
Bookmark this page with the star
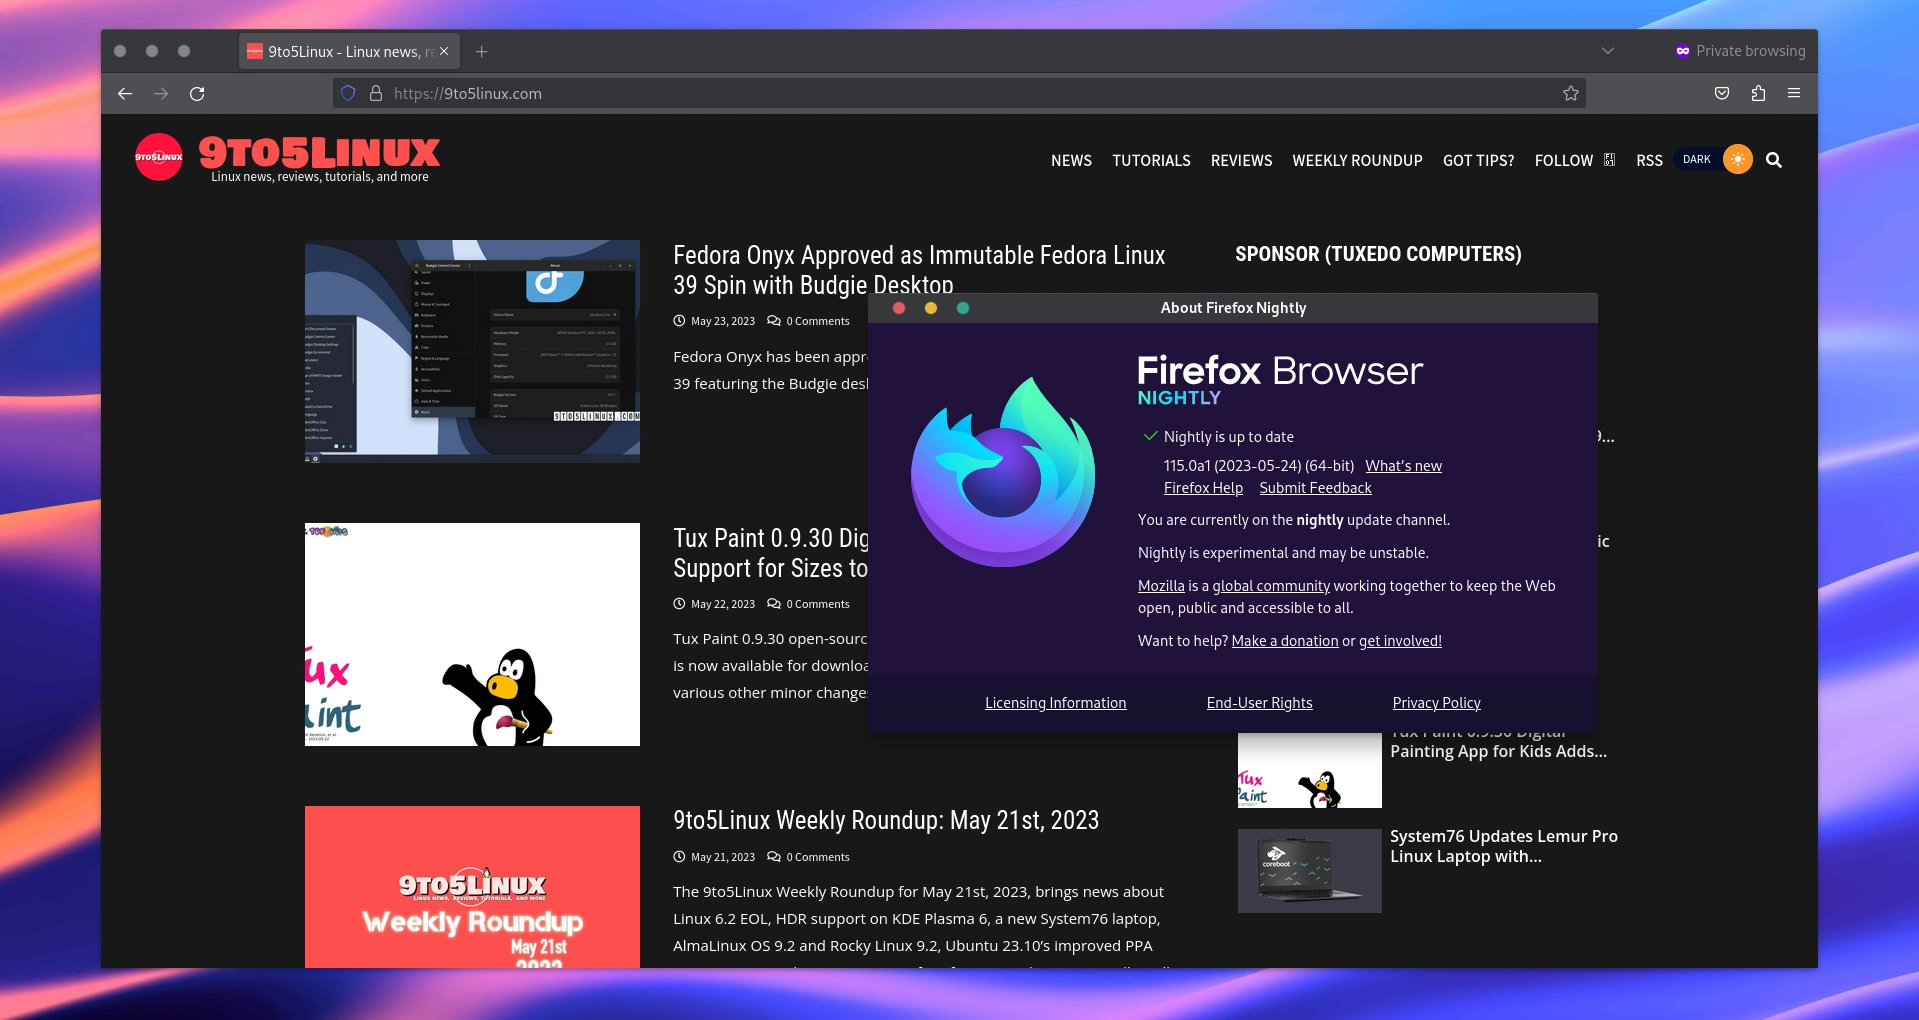[x=1570, y=93]
